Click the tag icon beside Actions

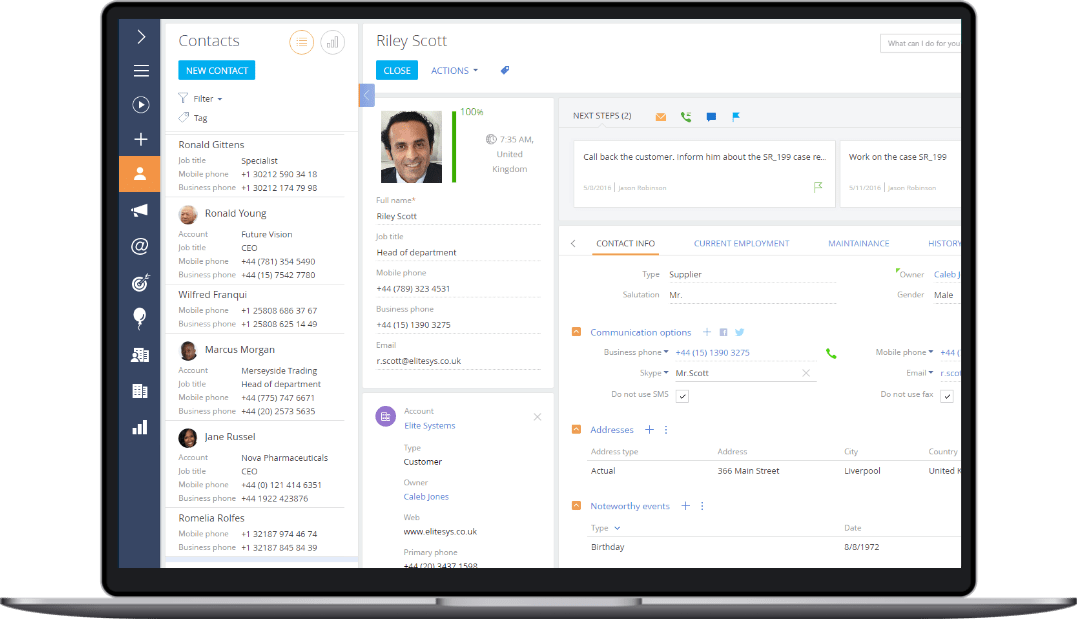[x=505, y=71]
